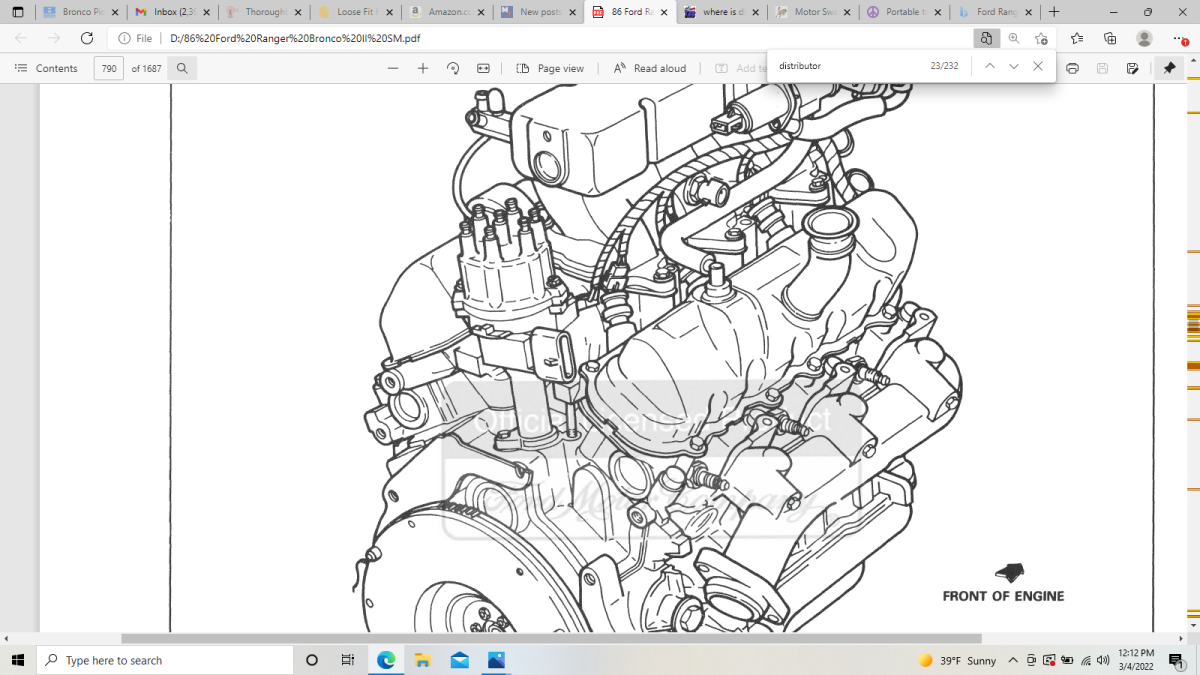The width and height of the screenshot is (1200, 675).
Task: Unpin the PDF toolbar
Action: (x=1169, y=68)
